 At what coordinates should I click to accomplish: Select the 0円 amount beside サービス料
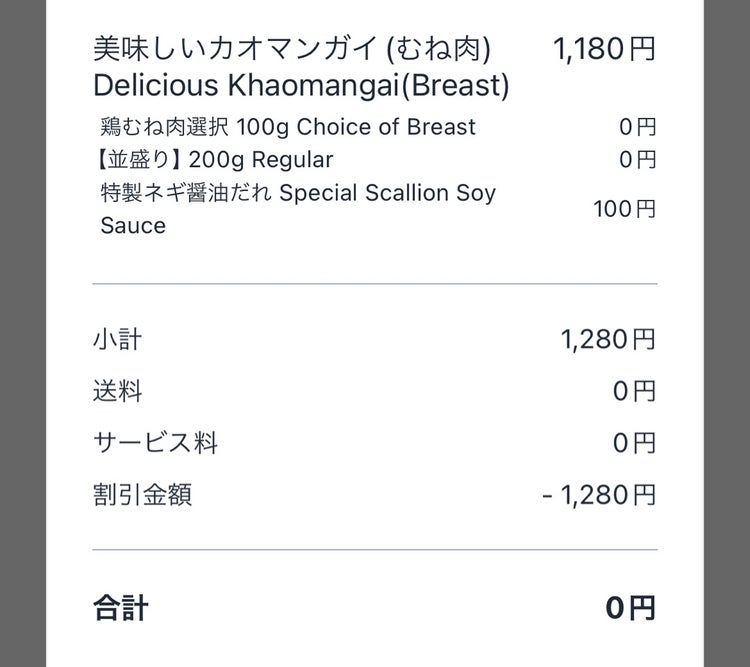click(634, 442)
